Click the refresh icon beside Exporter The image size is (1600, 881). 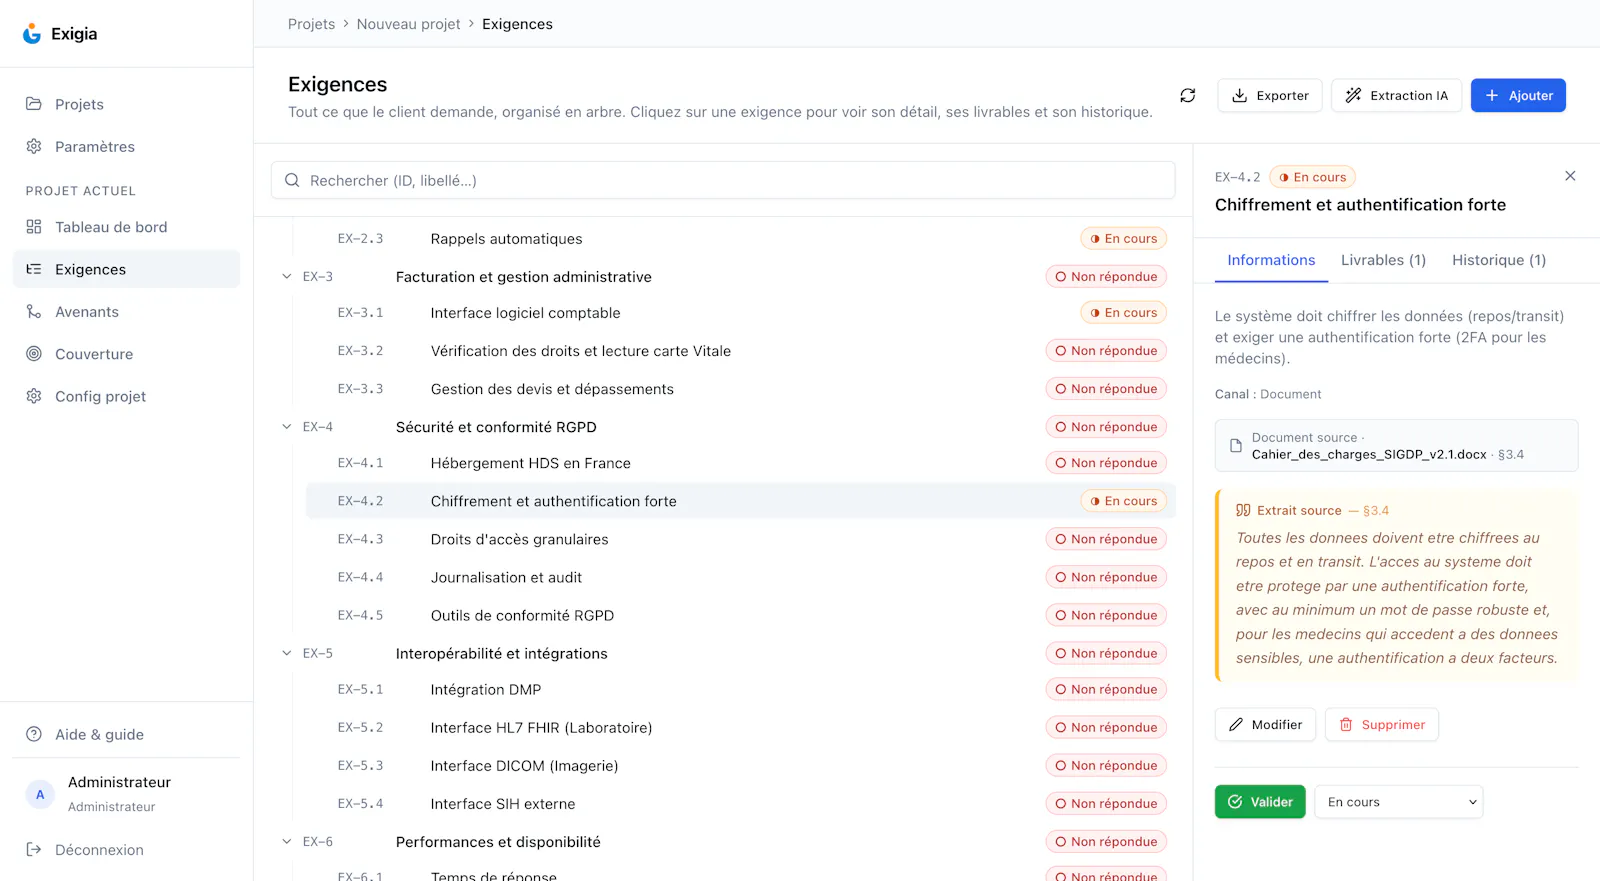[x=1187, y=95]
